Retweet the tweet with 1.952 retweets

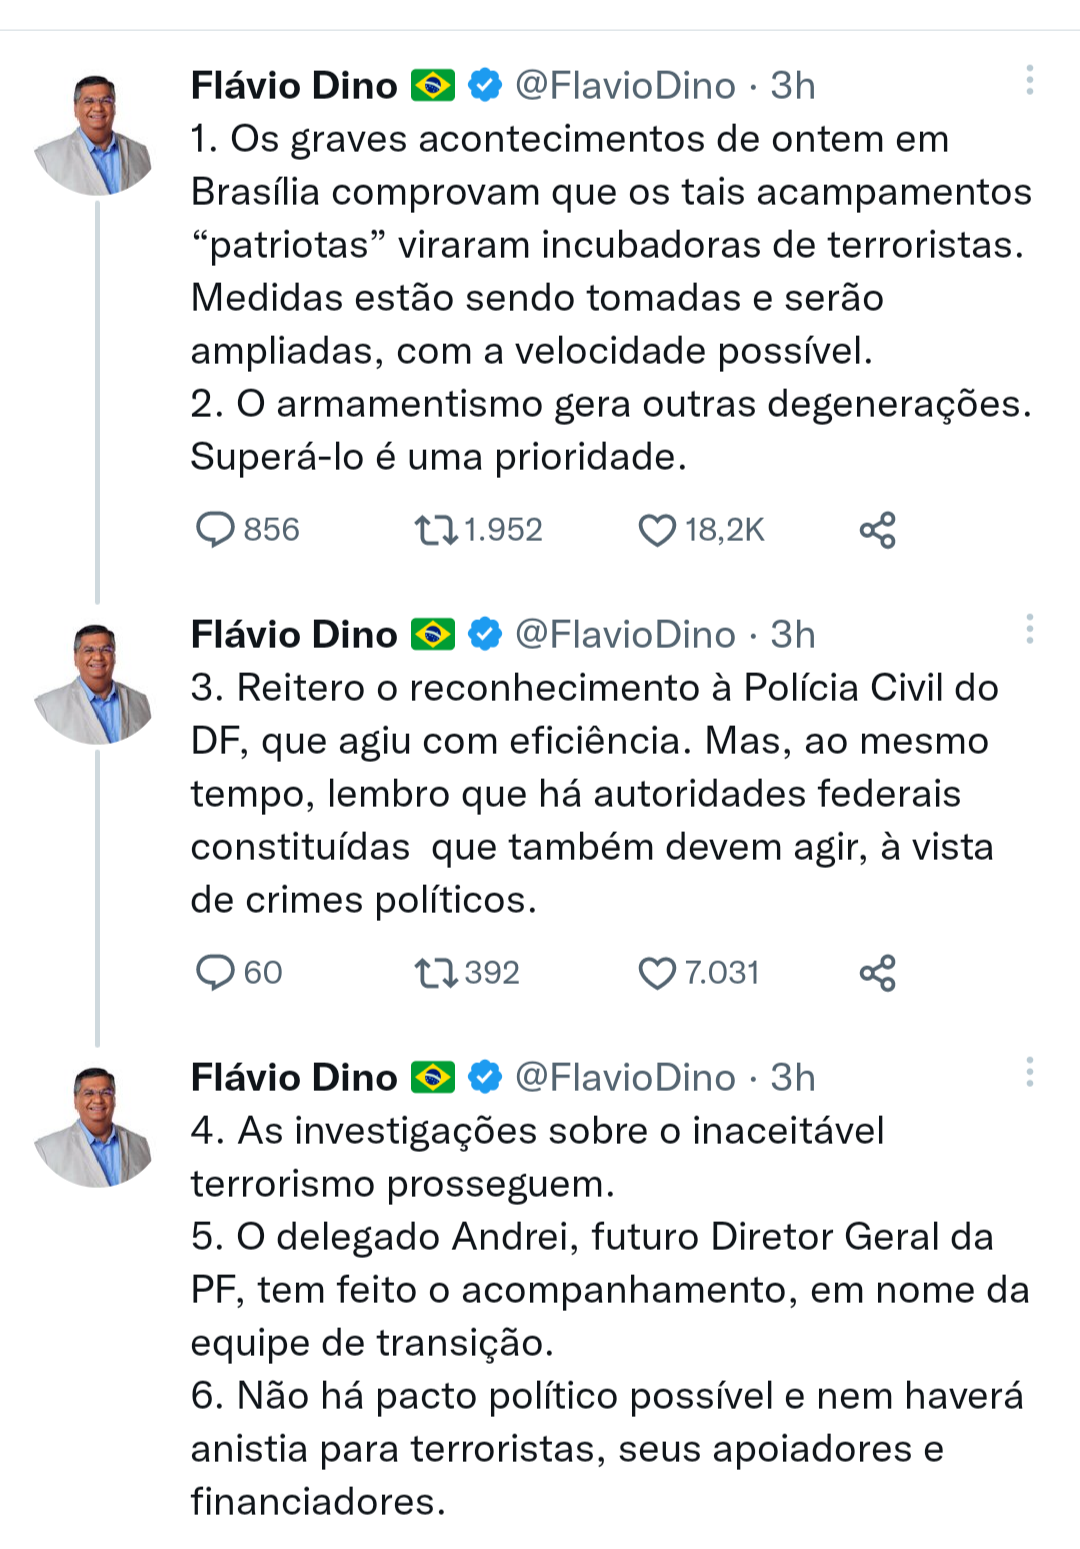[436, 529]
